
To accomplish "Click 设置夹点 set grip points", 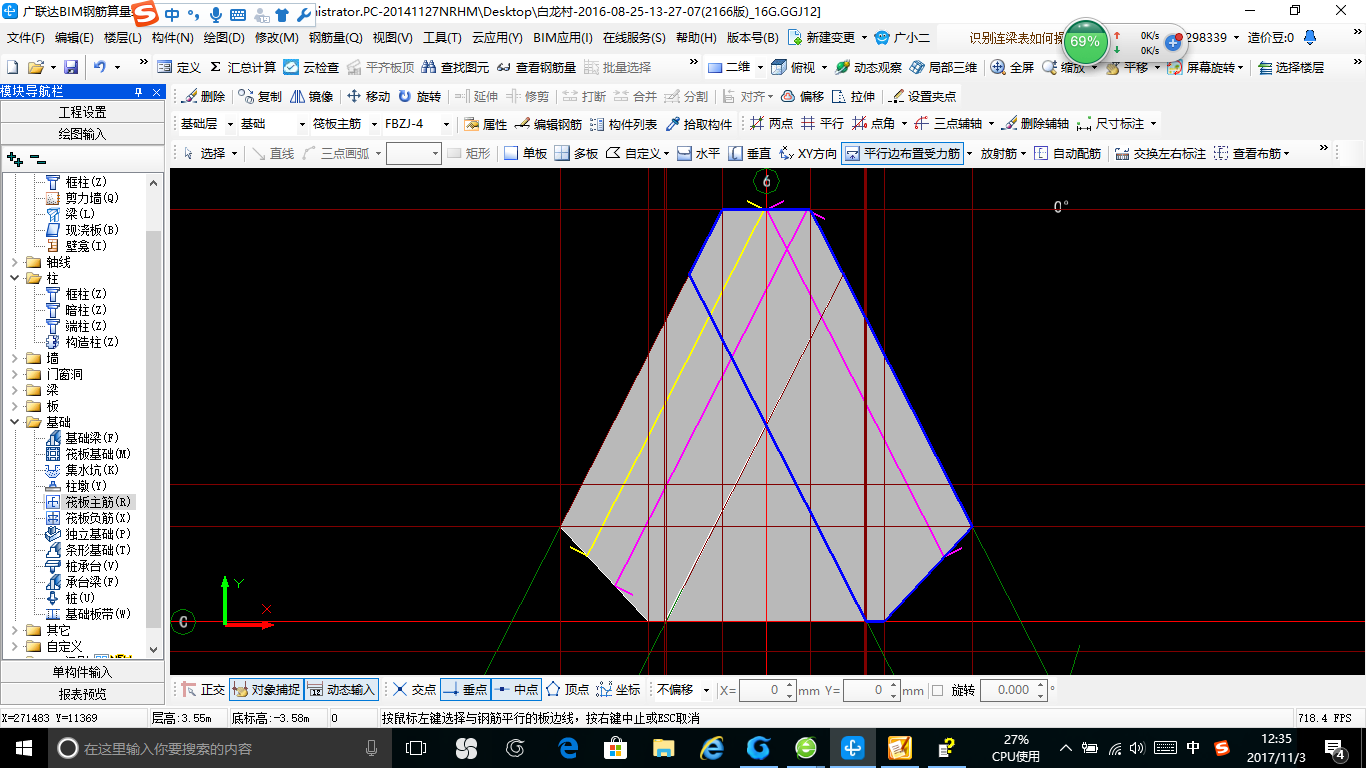I will [922, 97].
